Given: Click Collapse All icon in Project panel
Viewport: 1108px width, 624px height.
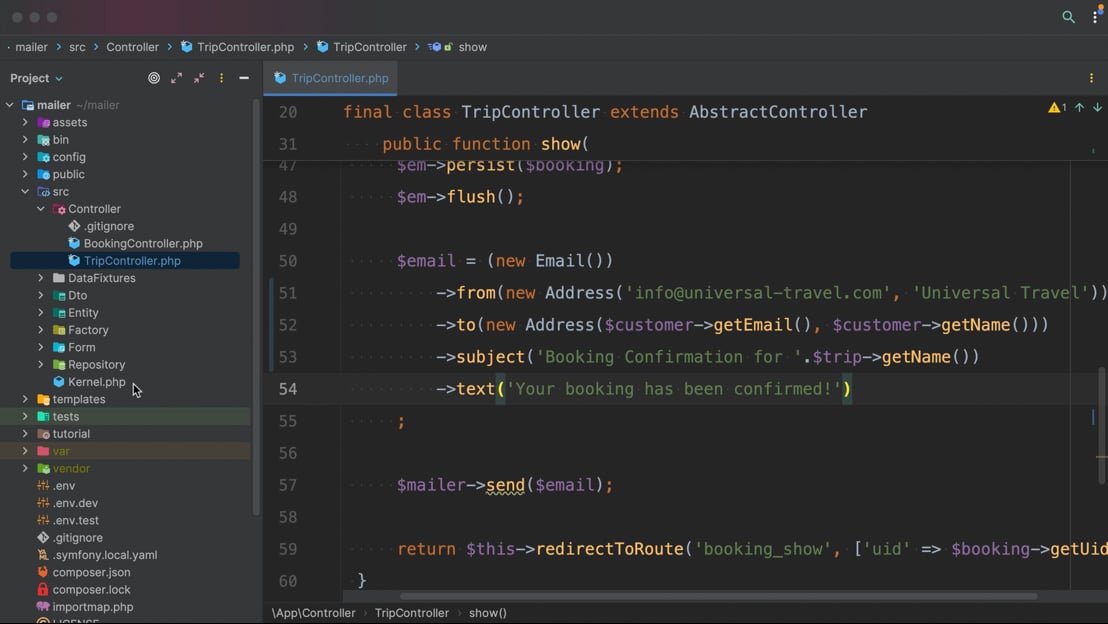Looking at the screenshot, I should 199,78.
